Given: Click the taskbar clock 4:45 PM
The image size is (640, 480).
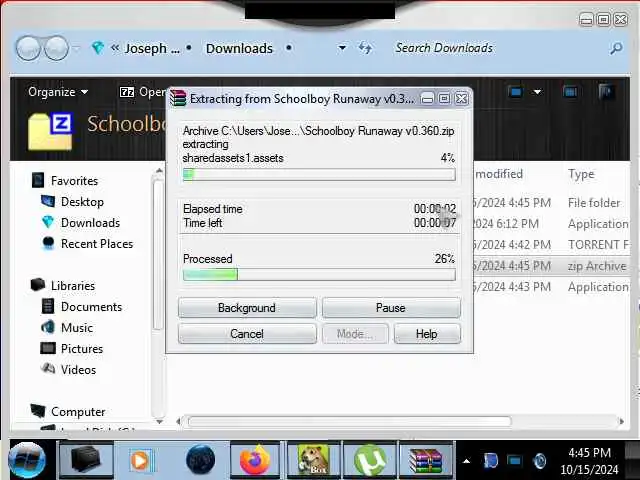Looking at the screenshot, I should point(589,453).
